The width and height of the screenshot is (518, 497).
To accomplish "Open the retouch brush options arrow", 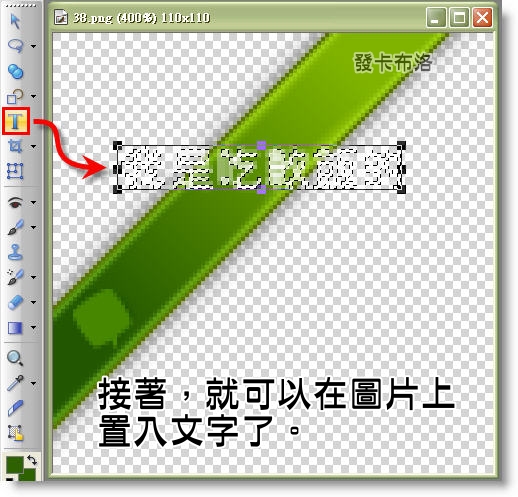I will tap(33, 277).
